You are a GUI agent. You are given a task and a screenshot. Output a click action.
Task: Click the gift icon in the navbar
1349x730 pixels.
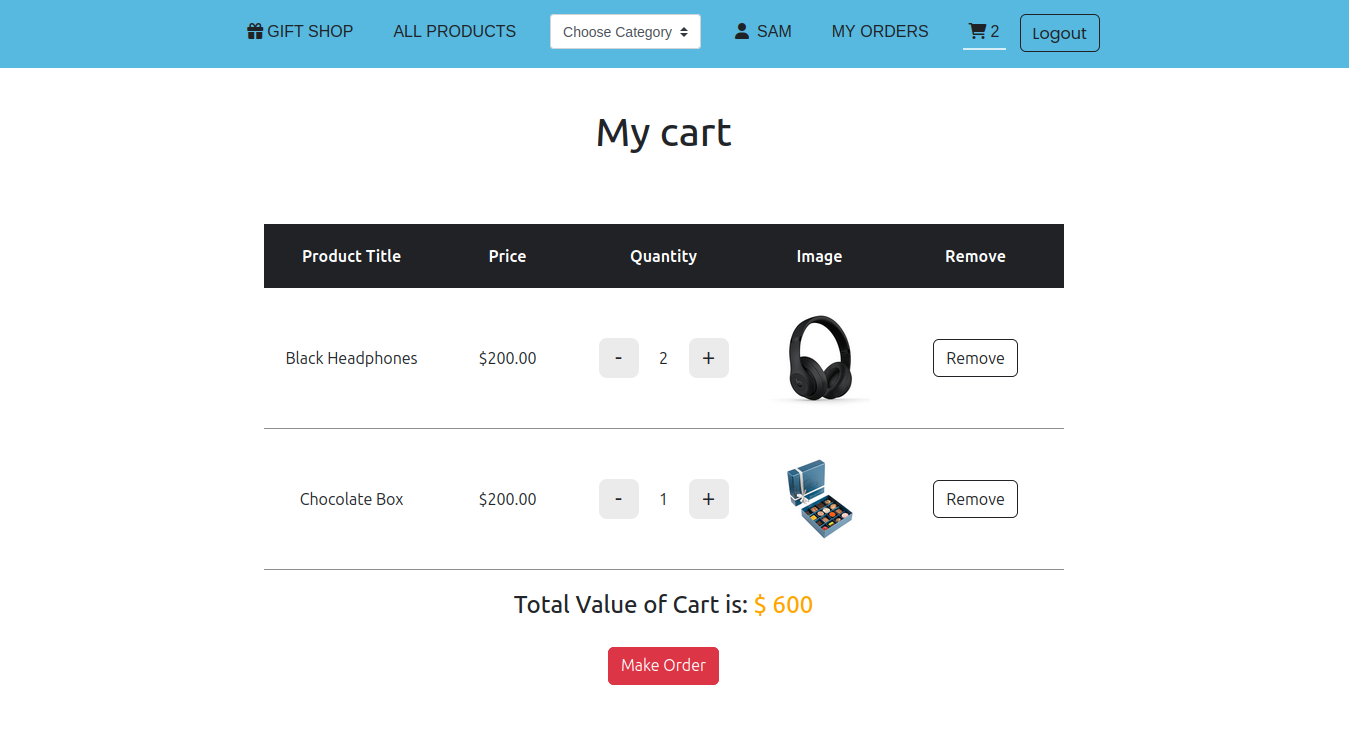click(x=255, y=31)
